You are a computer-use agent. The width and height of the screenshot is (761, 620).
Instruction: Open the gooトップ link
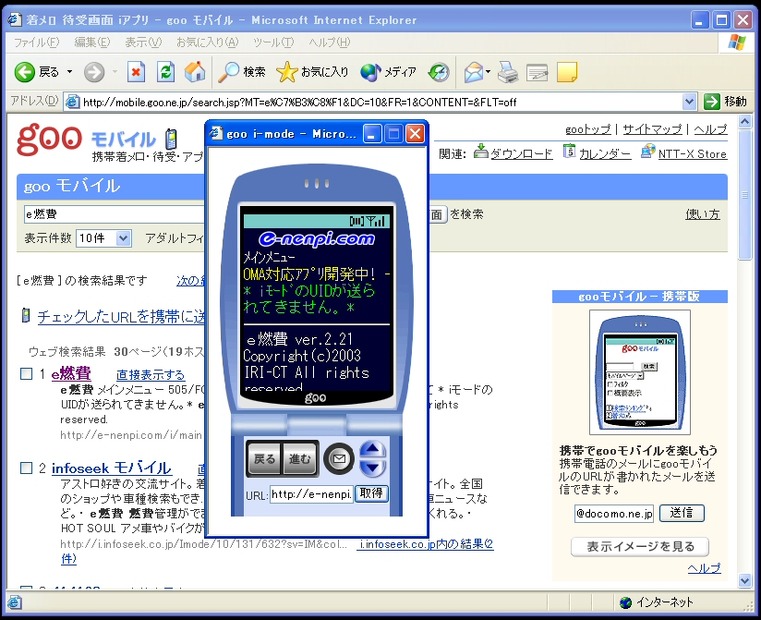[x=588, y=129]
